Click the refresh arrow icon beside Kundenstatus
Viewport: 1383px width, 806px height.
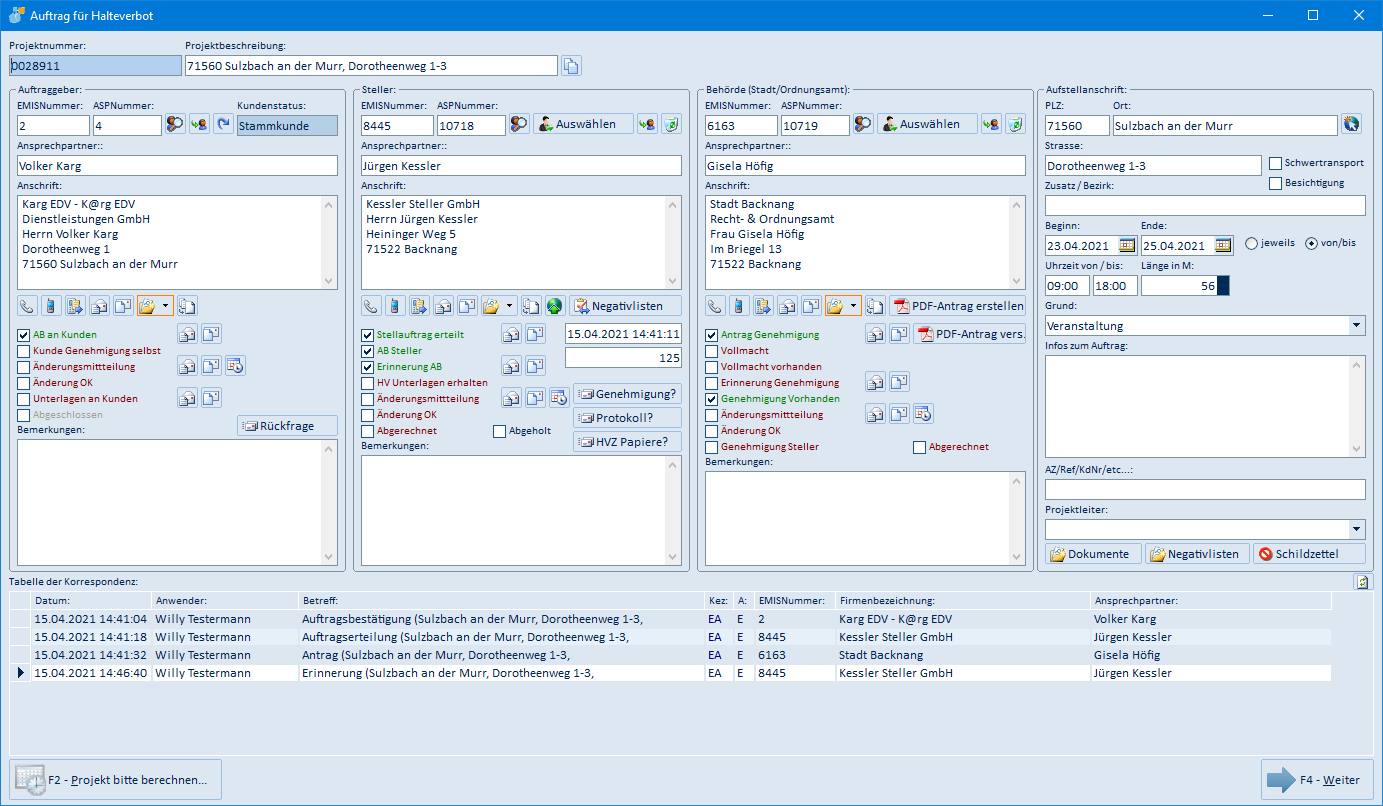coord(223,124)
